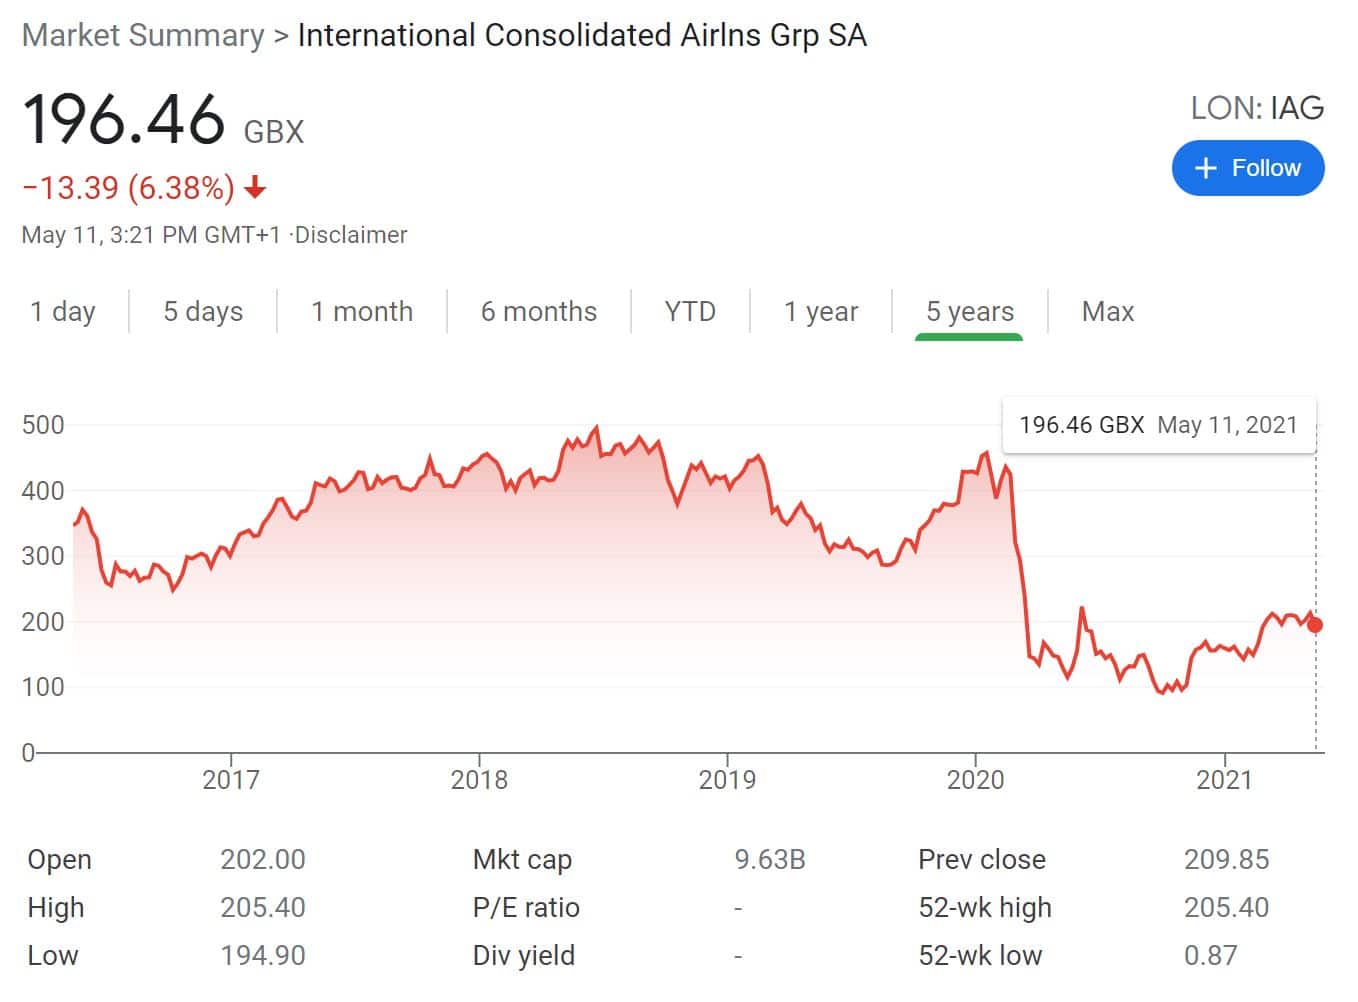
Task: Click the plus icon on the Follow button
Action: [x=1207, y=168]
